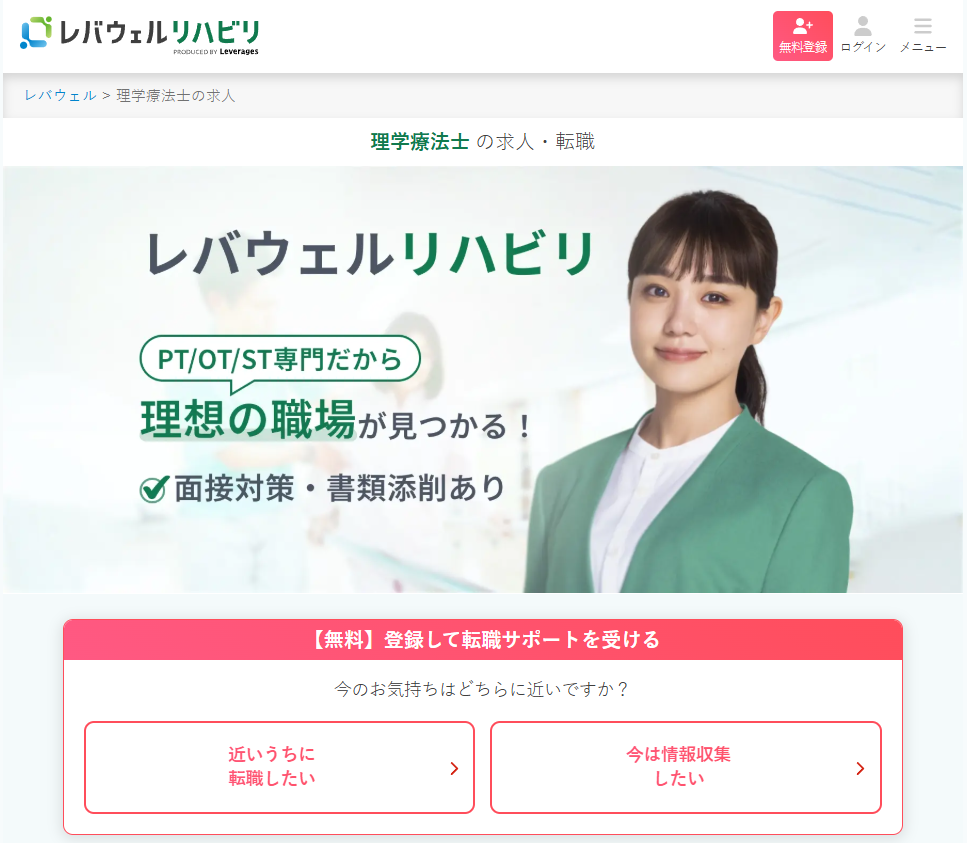
Task: Click the 【無料】登録して転職サポートを受ける header bar
Action: click(x=483, y=639)
